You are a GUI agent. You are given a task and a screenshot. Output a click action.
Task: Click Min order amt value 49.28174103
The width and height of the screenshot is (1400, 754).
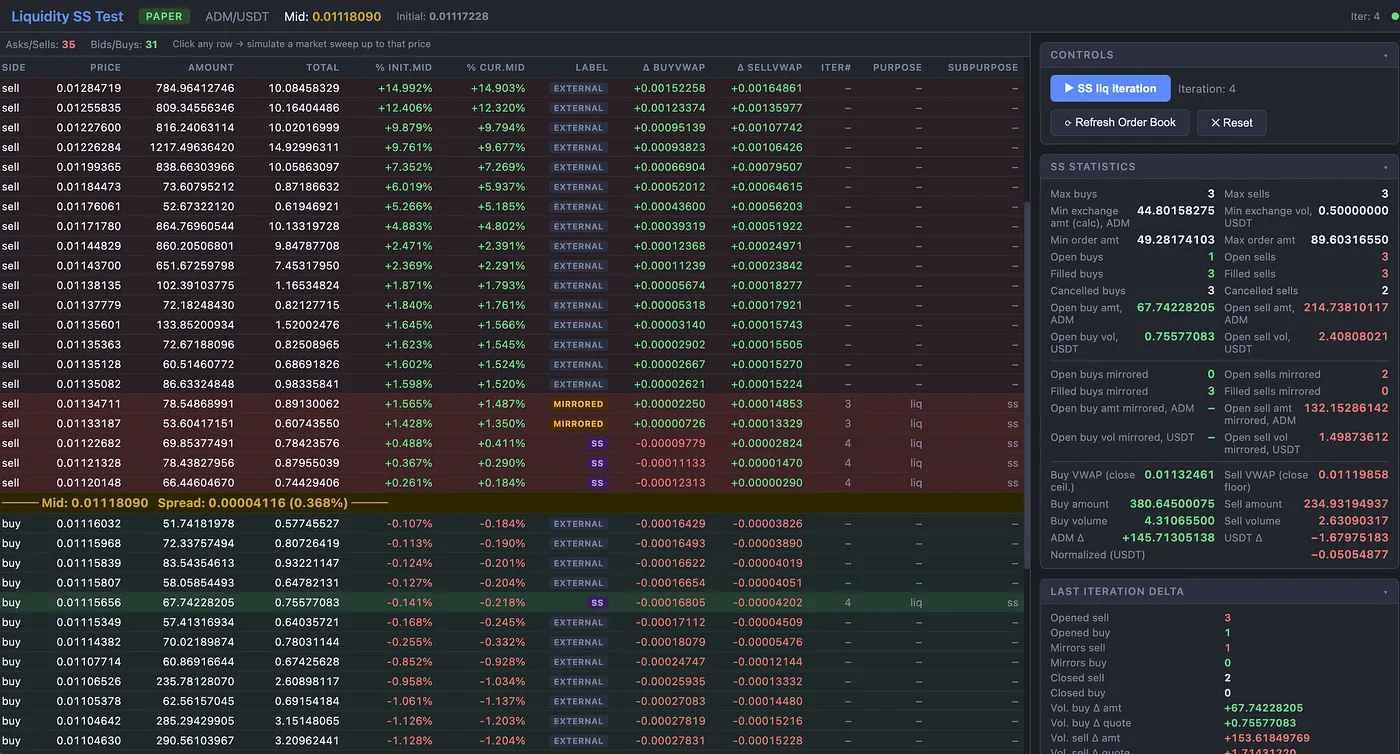click(1176, 240)
